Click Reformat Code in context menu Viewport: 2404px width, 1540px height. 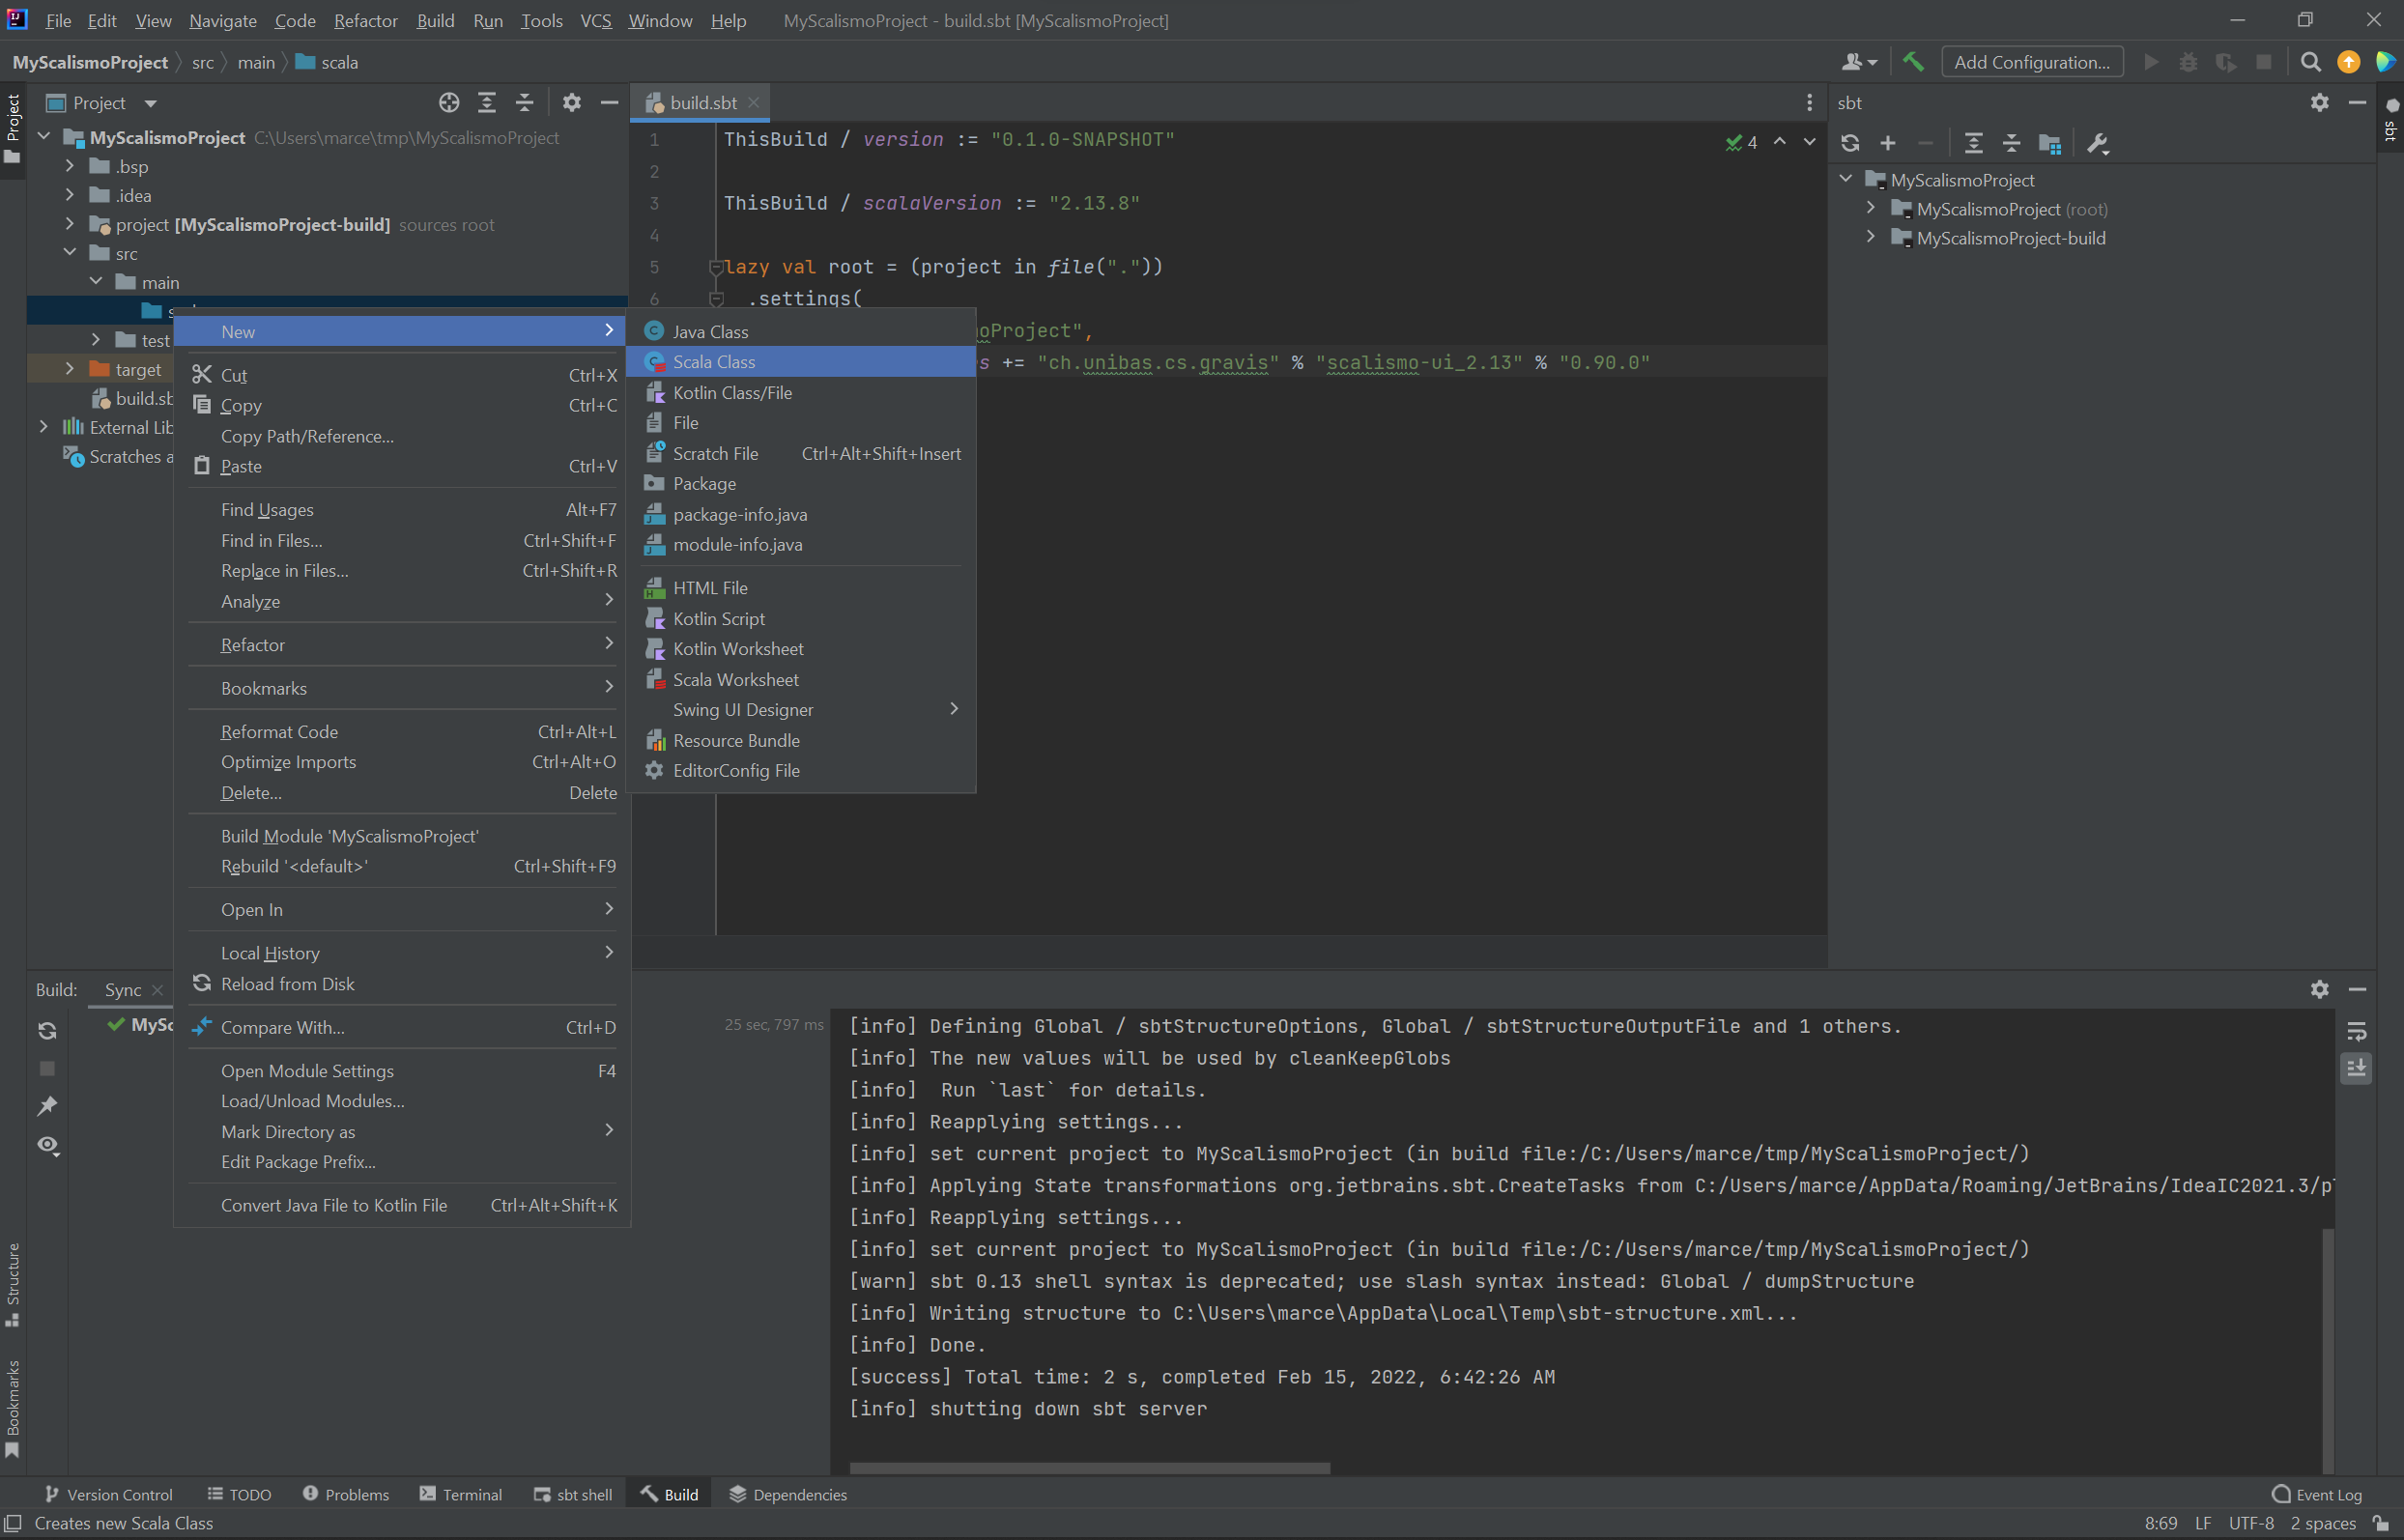pos(403,732)
